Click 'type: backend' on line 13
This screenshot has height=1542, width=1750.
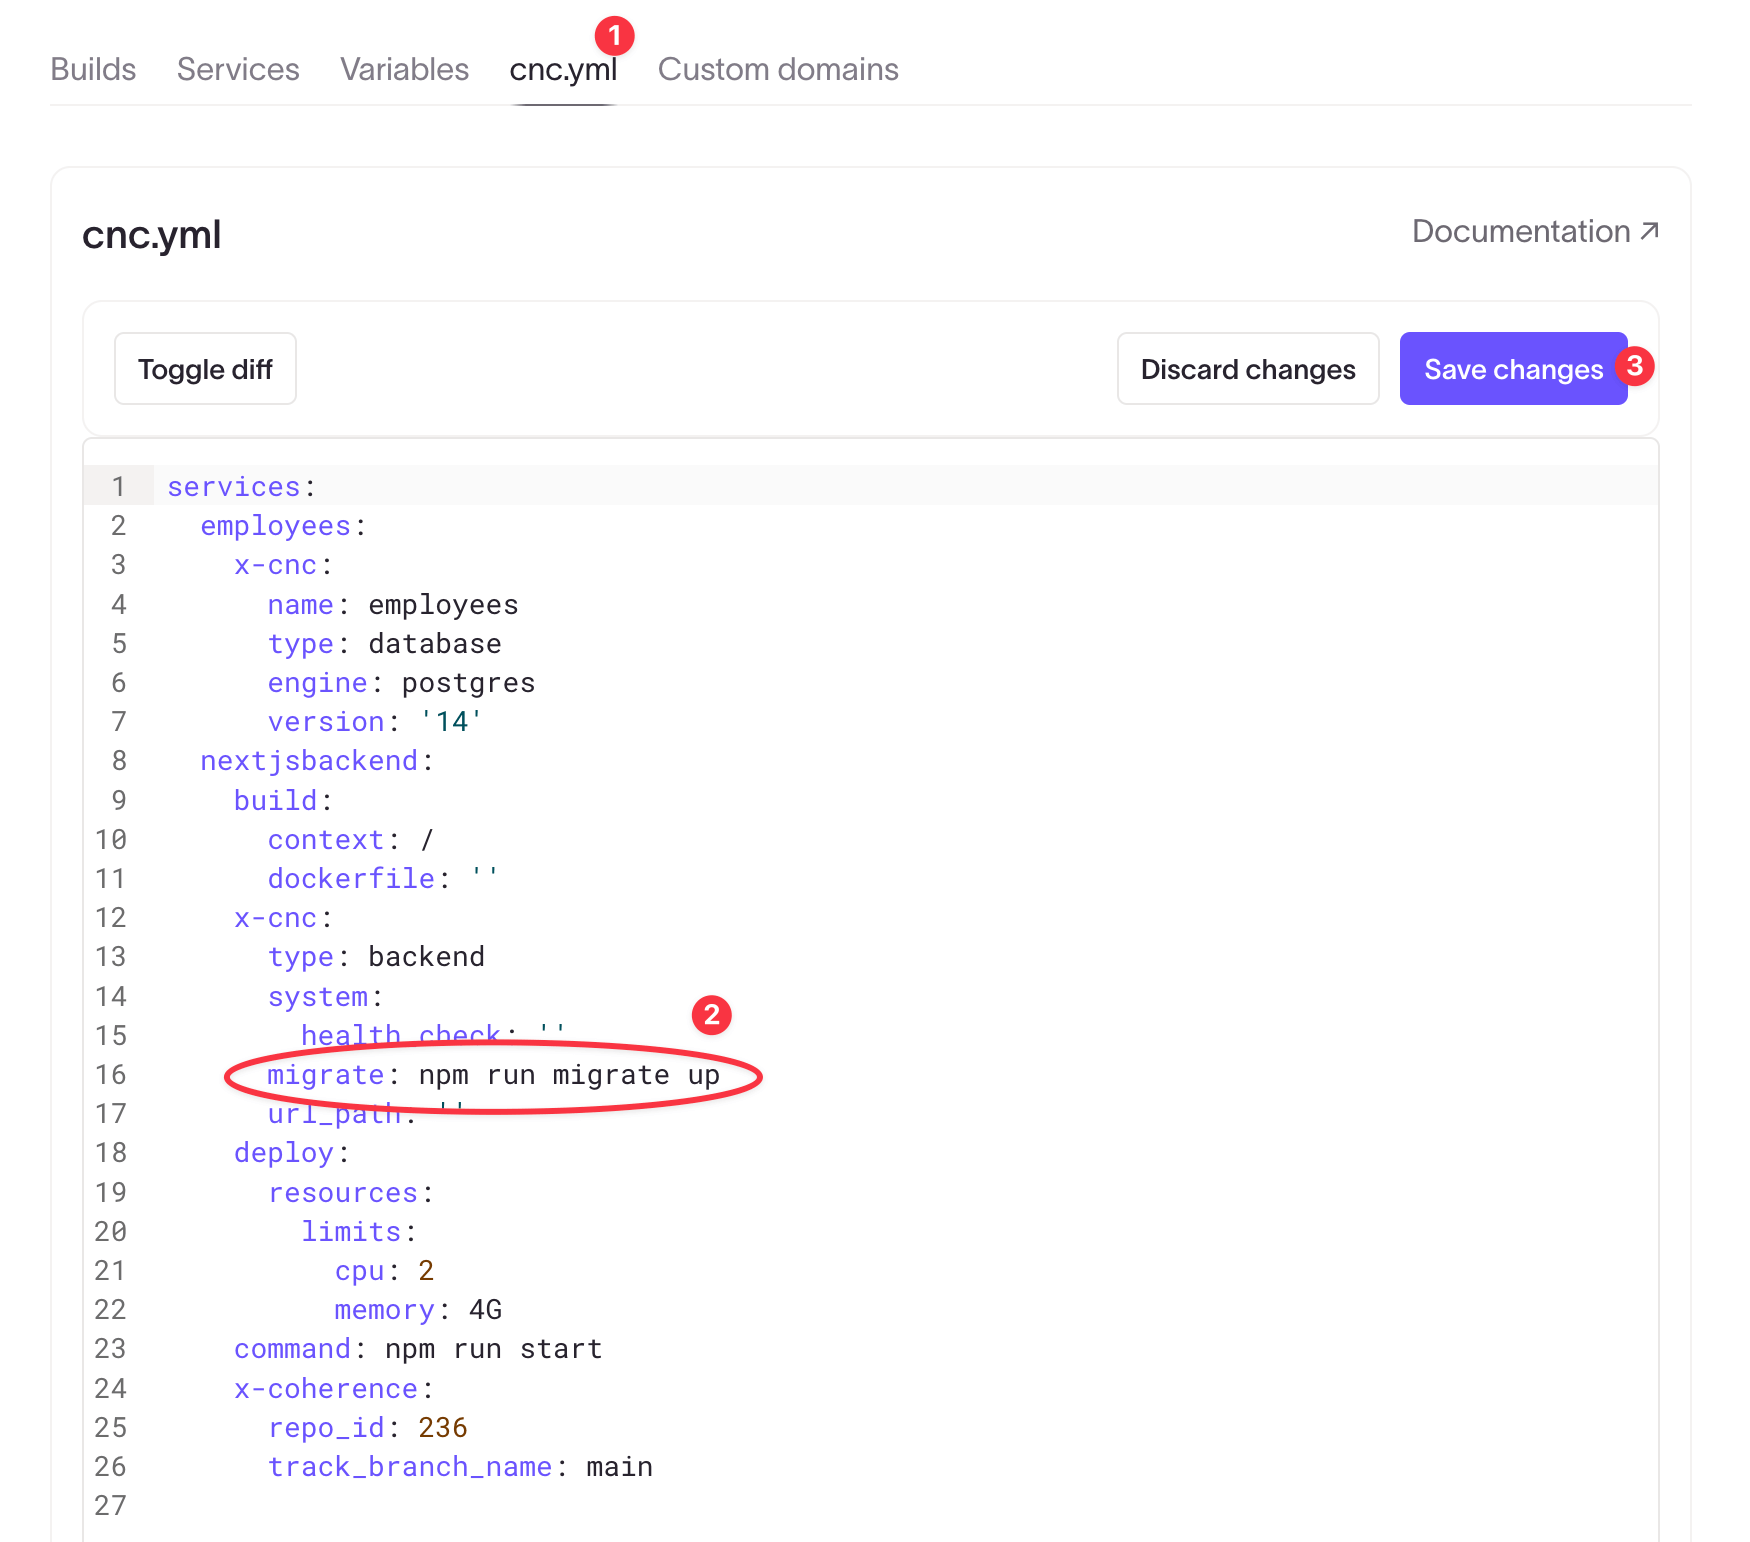pos(376,956)
